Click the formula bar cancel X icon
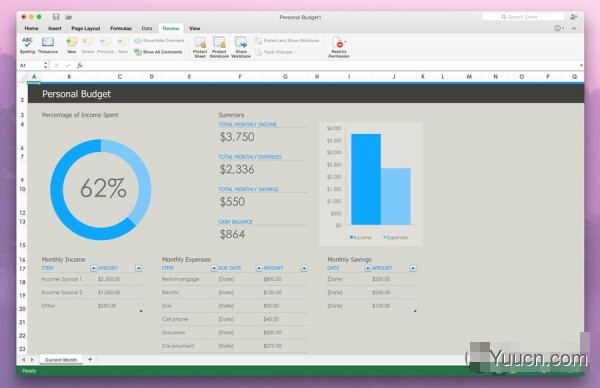This screenshot has height=388, width=600. click(x=57, y=66)
